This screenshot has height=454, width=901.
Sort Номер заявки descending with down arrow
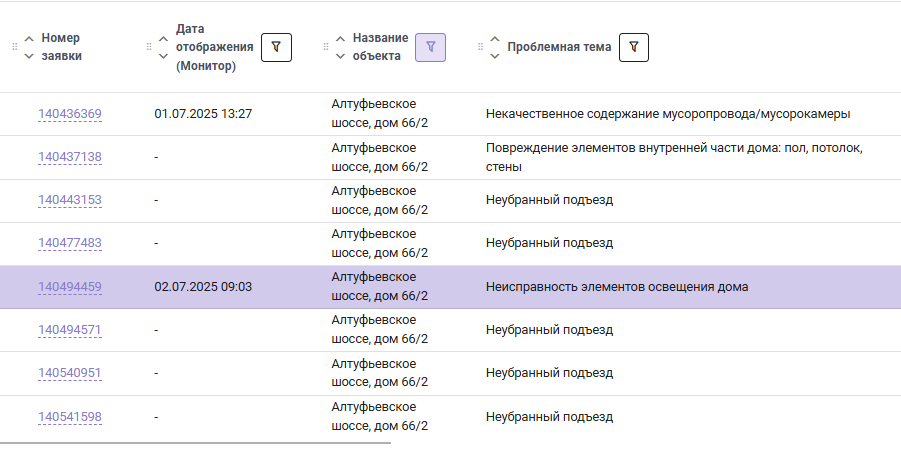pos(29,56)
